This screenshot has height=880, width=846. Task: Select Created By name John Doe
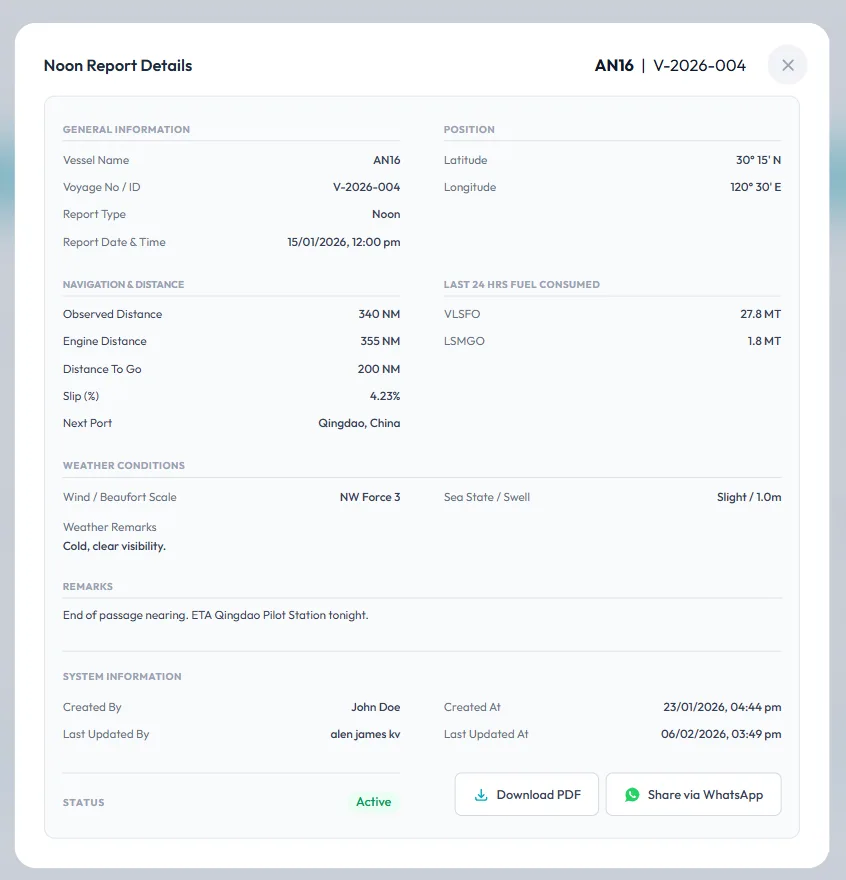coord(375,707)
